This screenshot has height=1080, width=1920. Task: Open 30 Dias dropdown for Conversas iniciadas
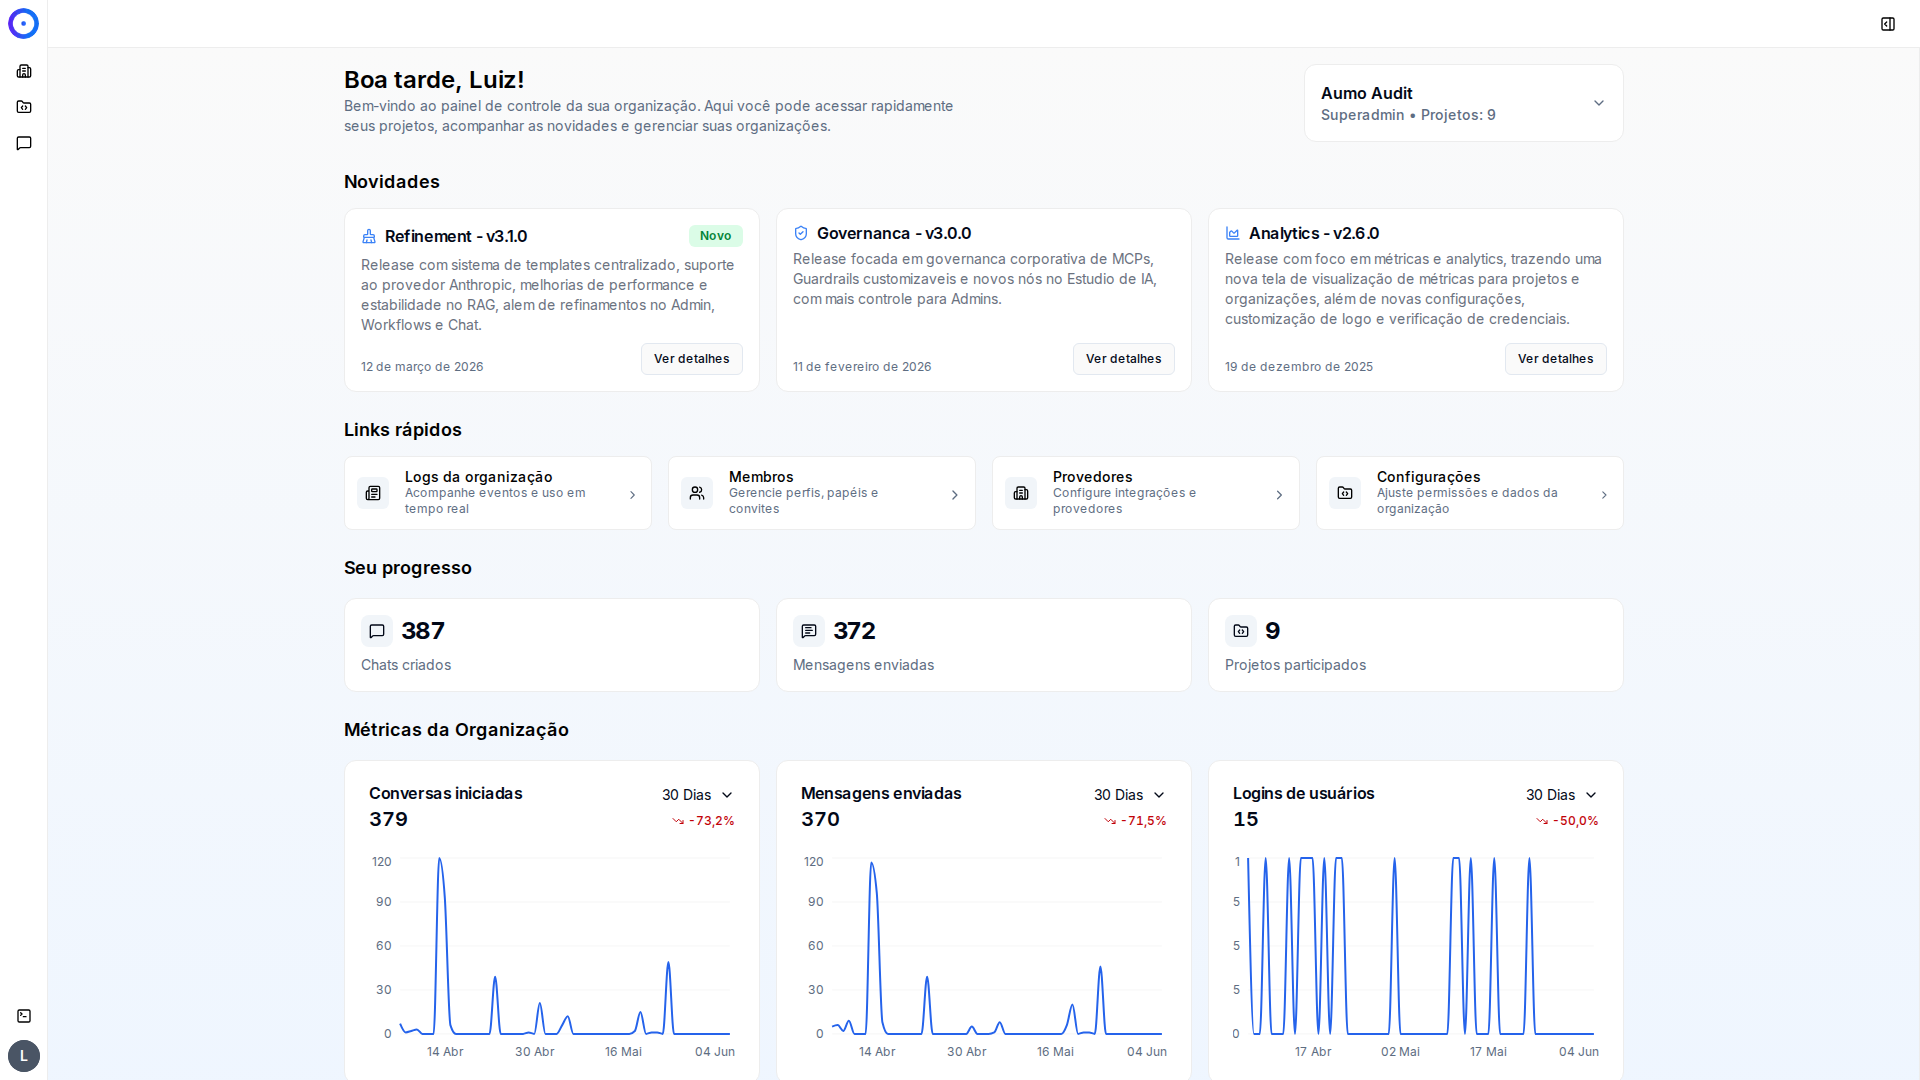click(x=697, y=795)
